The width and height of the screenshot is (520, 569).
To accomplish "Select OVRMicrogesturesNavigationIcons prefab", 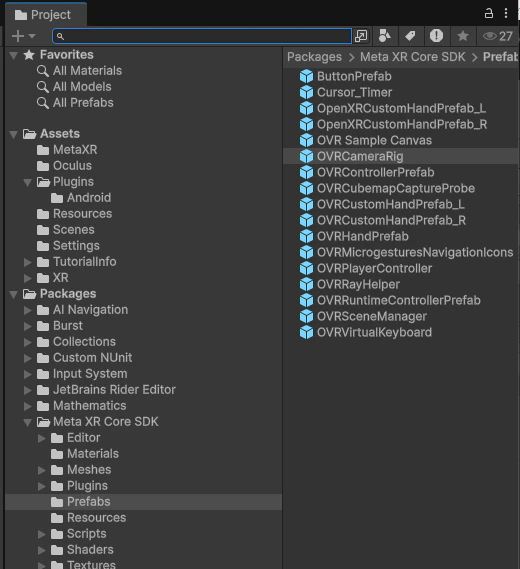I will tap(406, 252).
